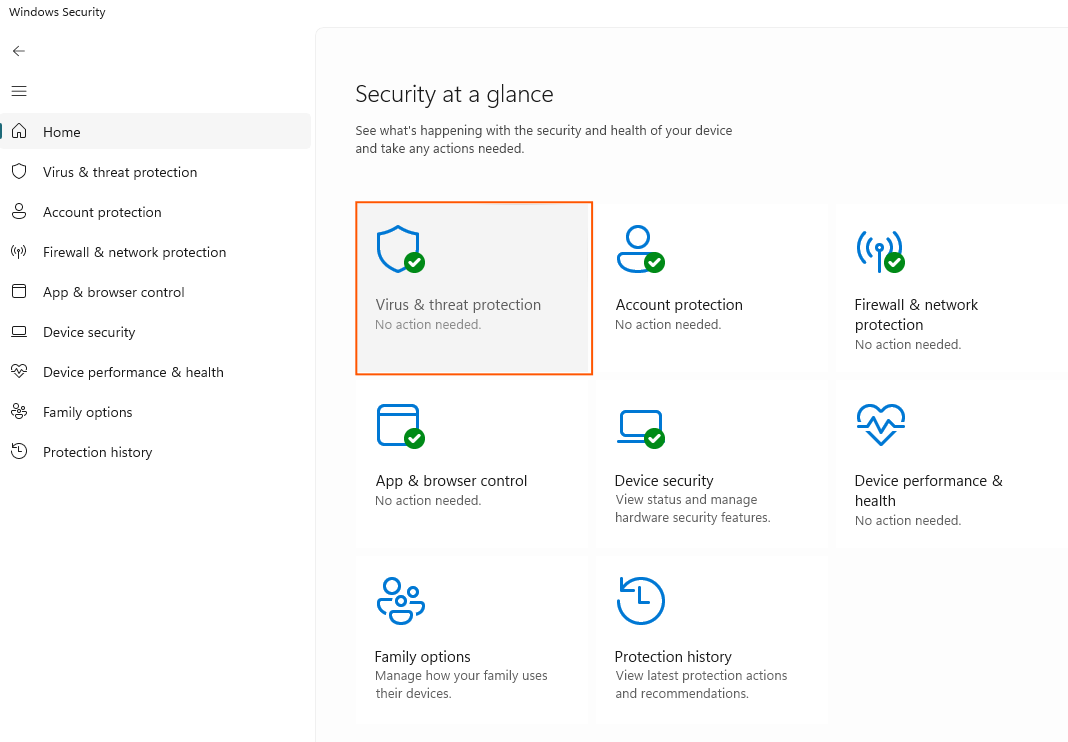The width and height of the screenshot is (1068, 742).
Task: Click the App & browser window icon in sidebar
Action: 19,292
